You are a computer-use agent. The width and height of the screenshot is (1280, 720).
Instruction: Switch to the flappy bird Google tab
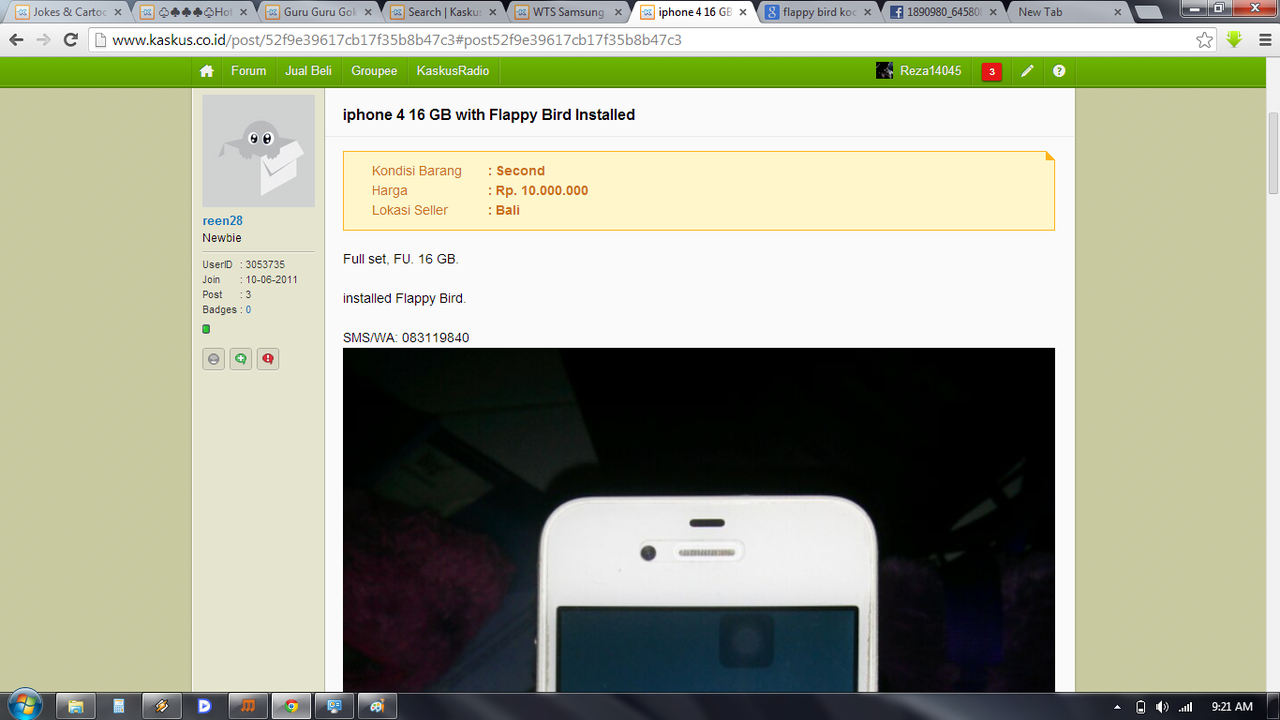point(818,12)
